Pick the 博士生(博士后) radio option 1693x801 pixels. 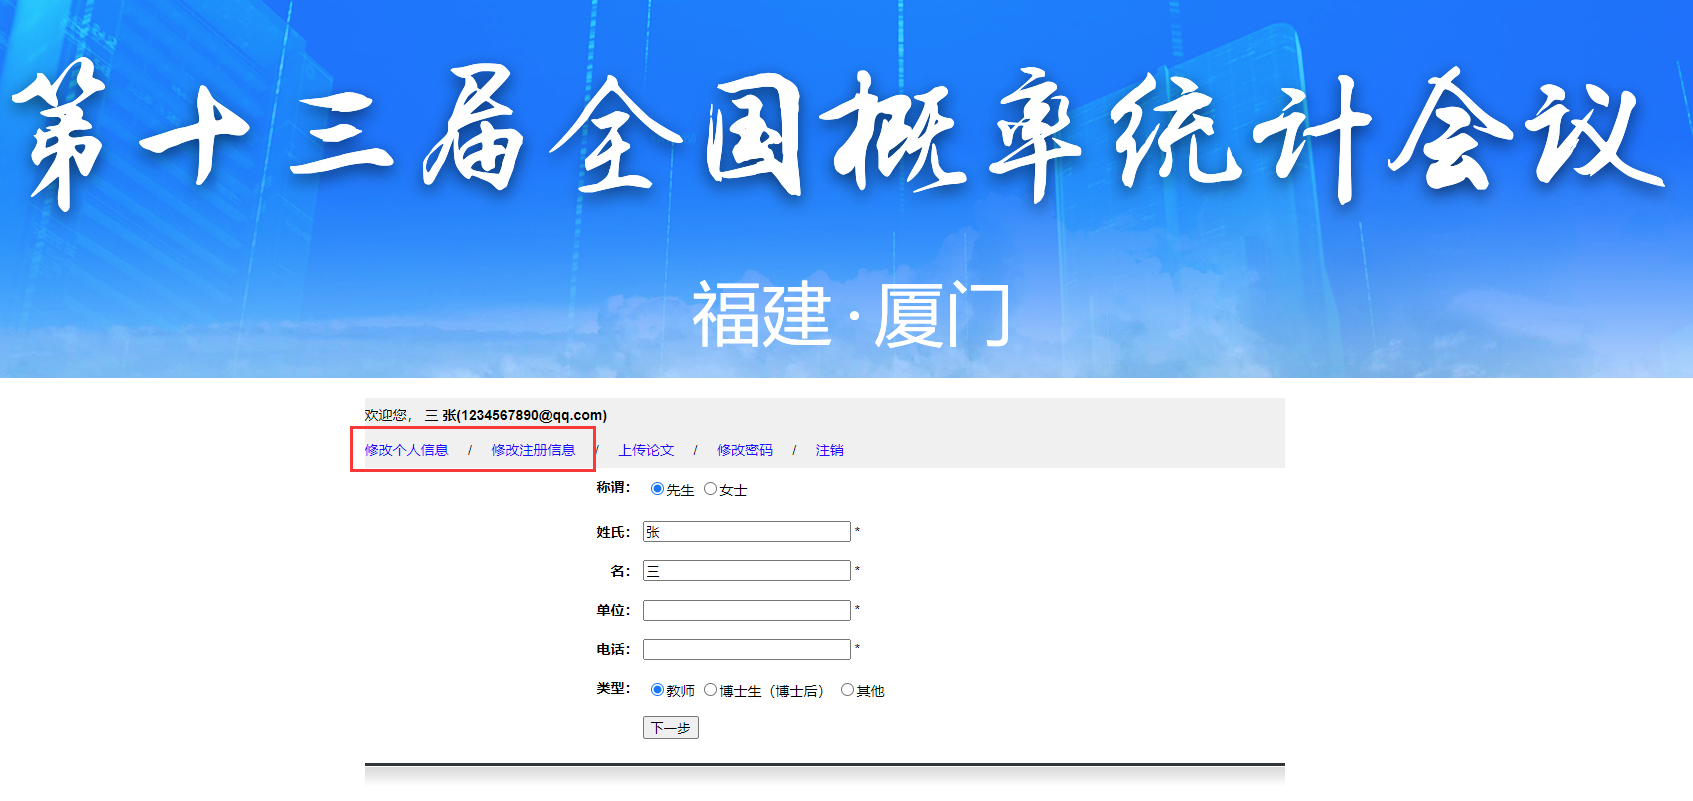point(711,690)
